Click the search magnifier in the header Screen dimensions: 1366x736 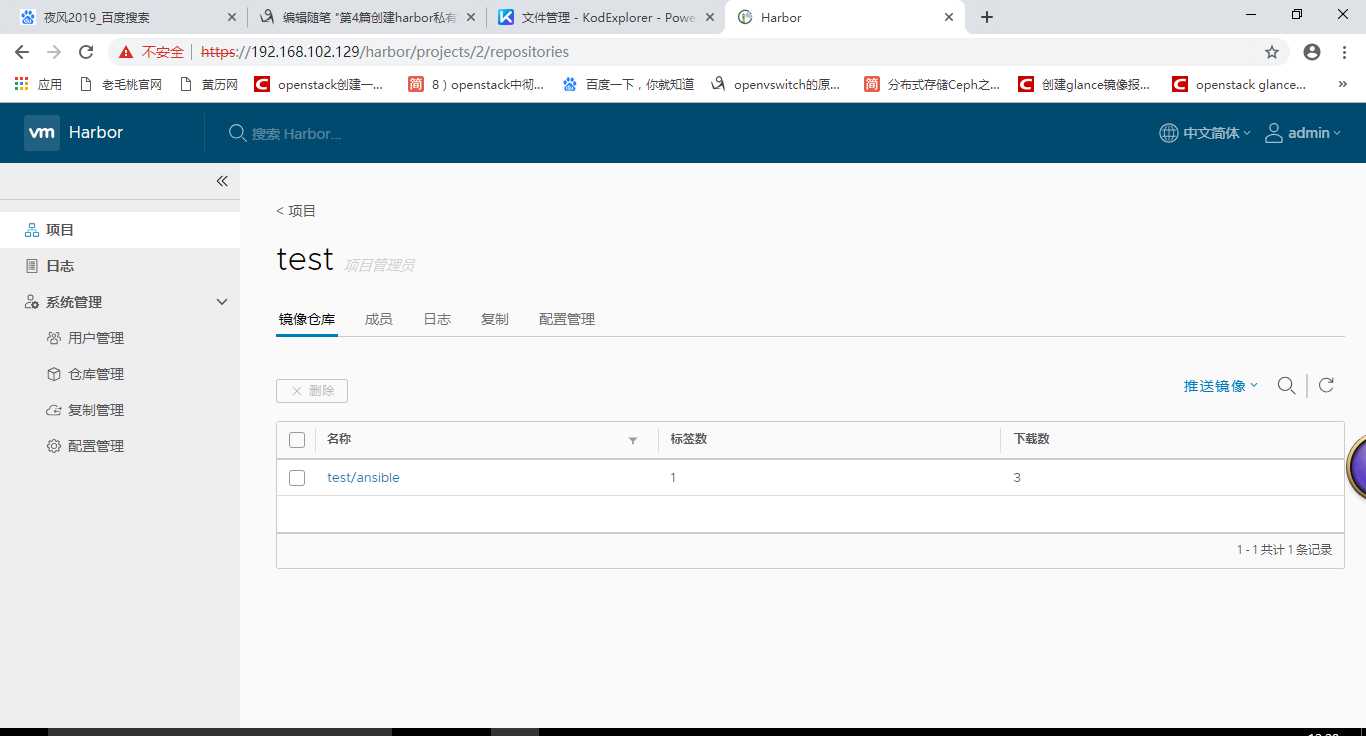pos(237,133)
